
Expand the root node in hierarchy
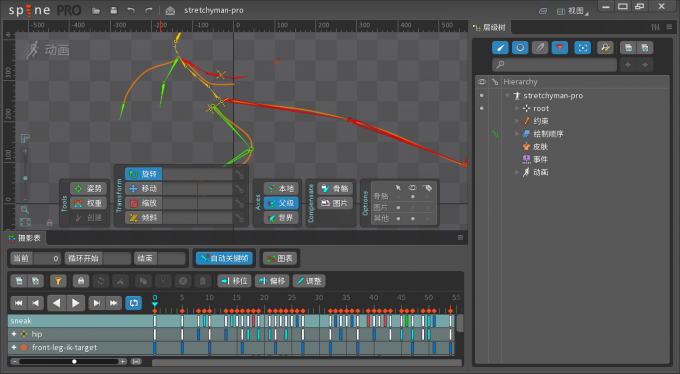(517, 108)
